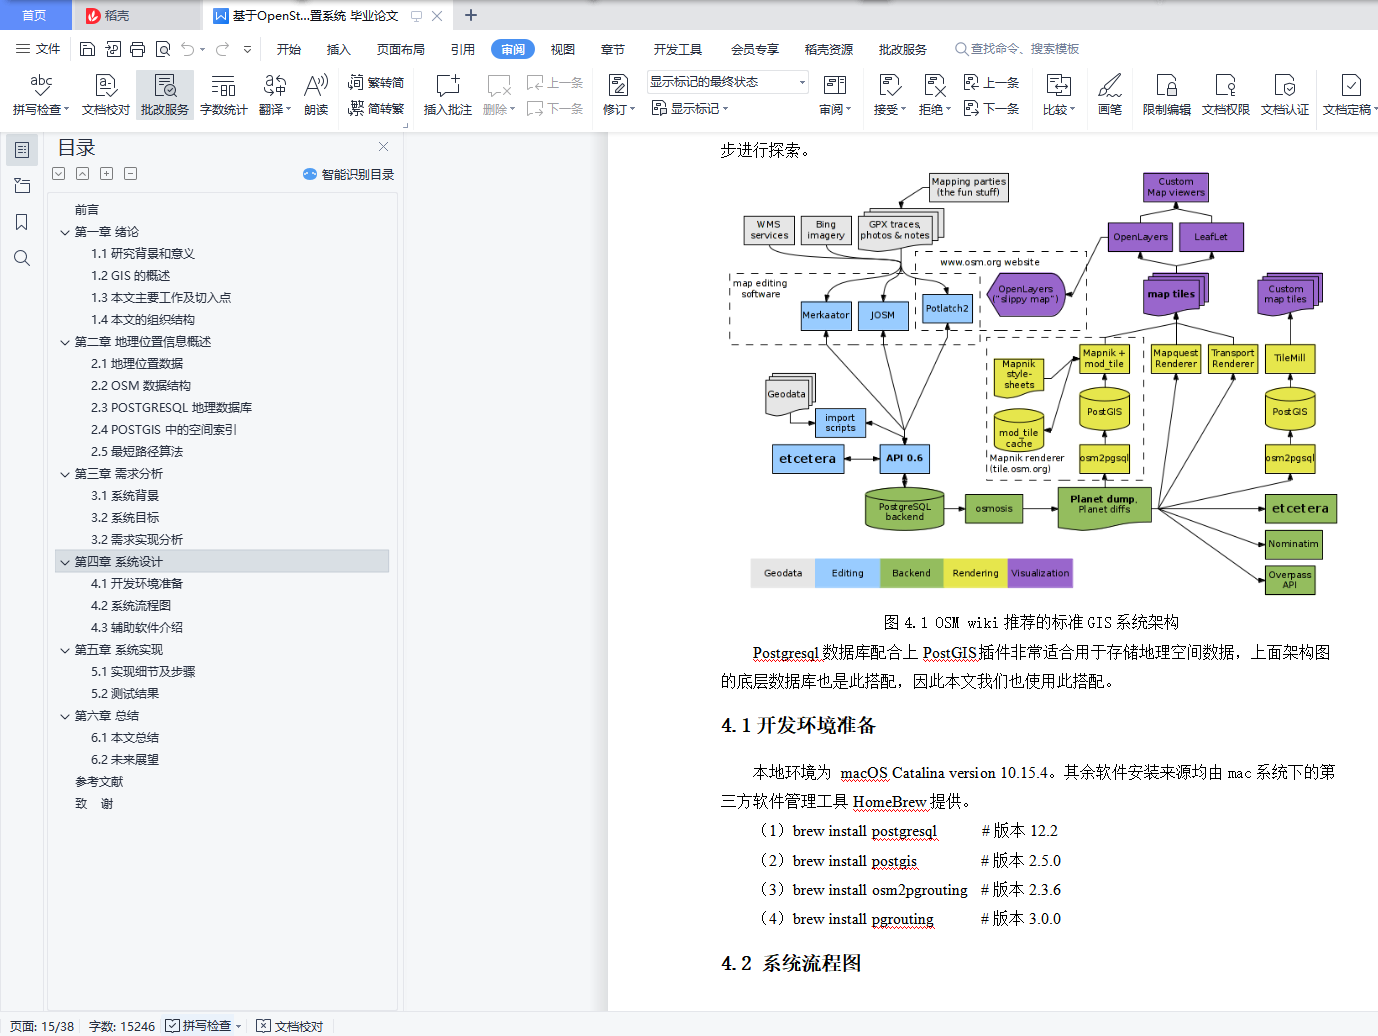This screenshot has width=1378, height=1036.
Task: Switch to the 视图 ribbon tab
Action: tap(563, 49)
